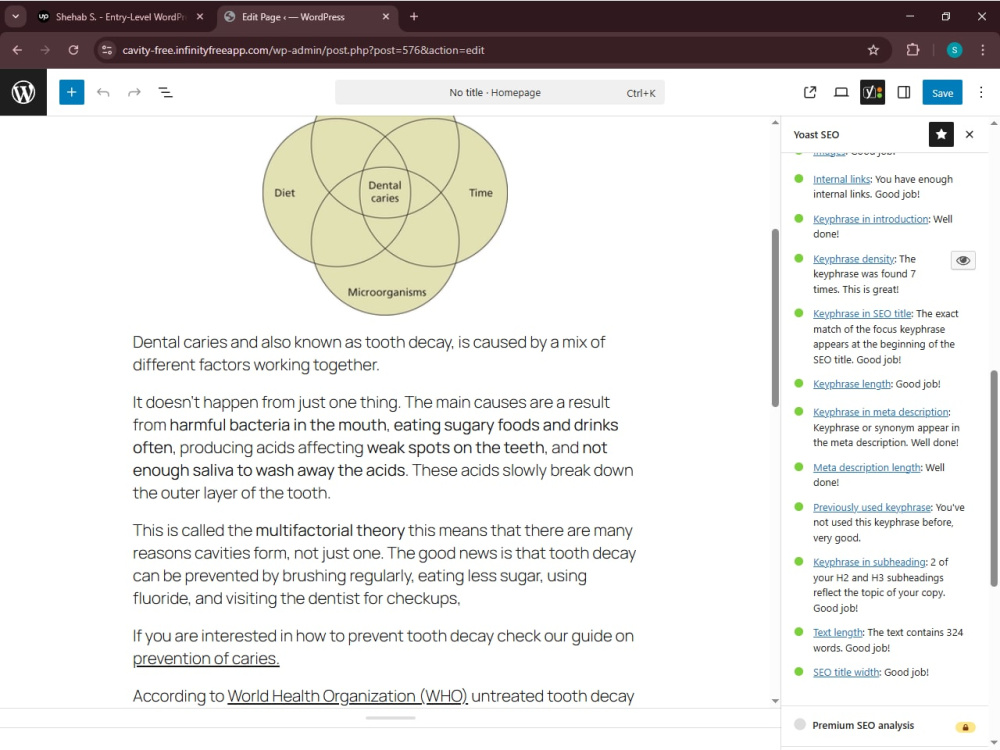Go back in browser history

pos(17,50)
